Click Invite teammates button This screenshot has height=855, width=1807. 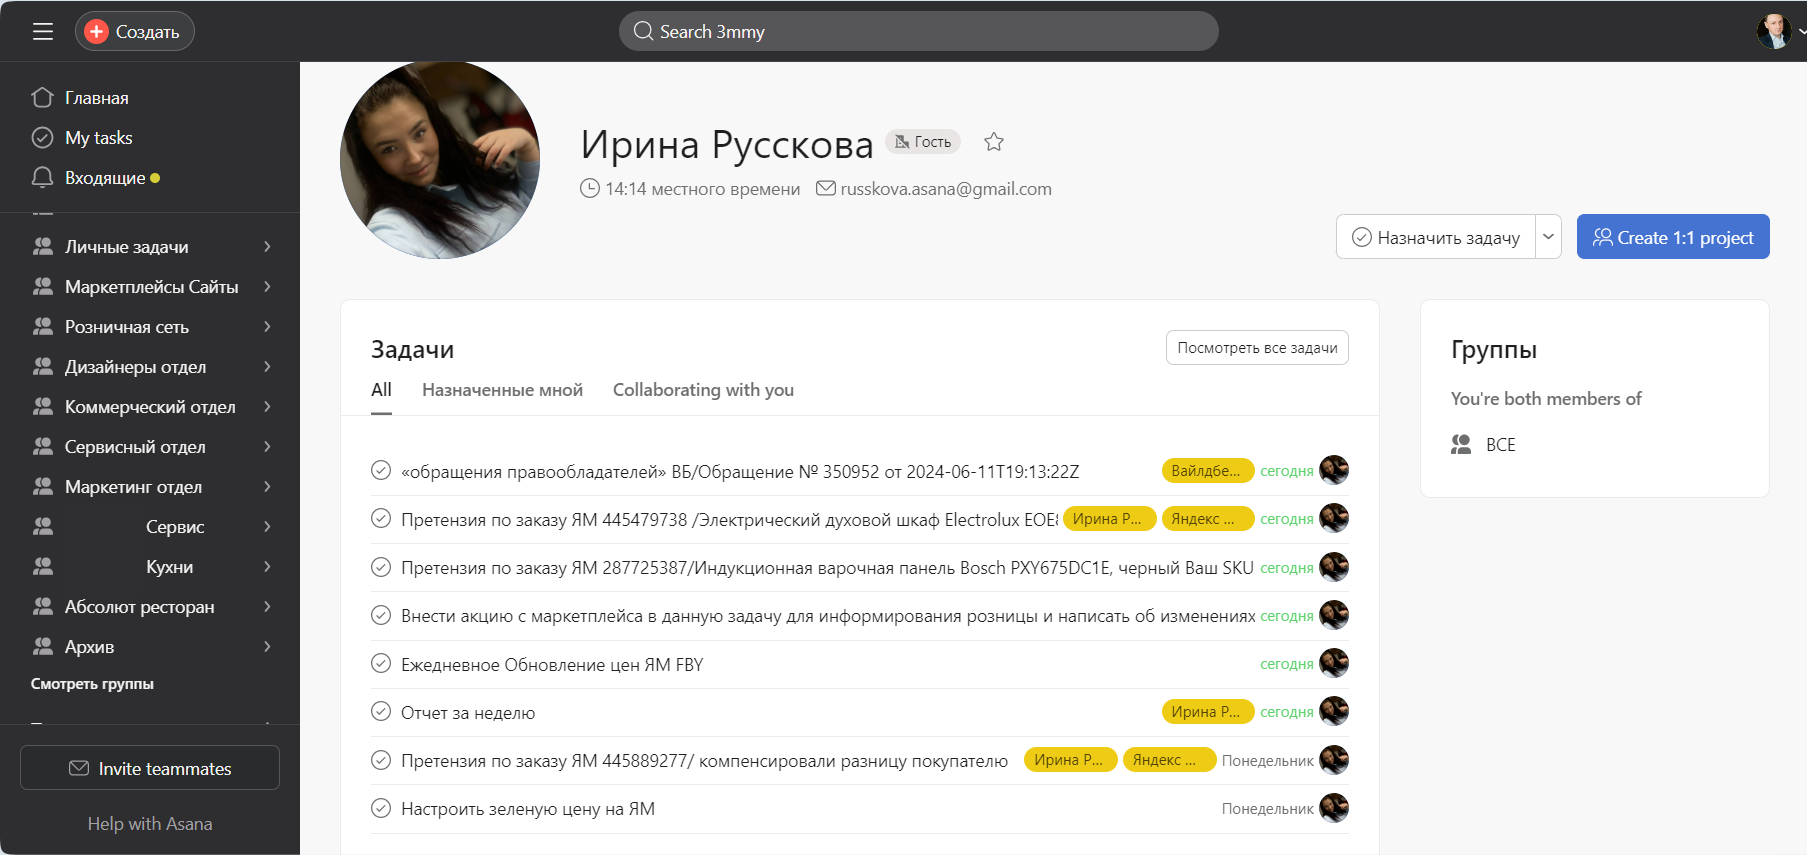point(150,768)
